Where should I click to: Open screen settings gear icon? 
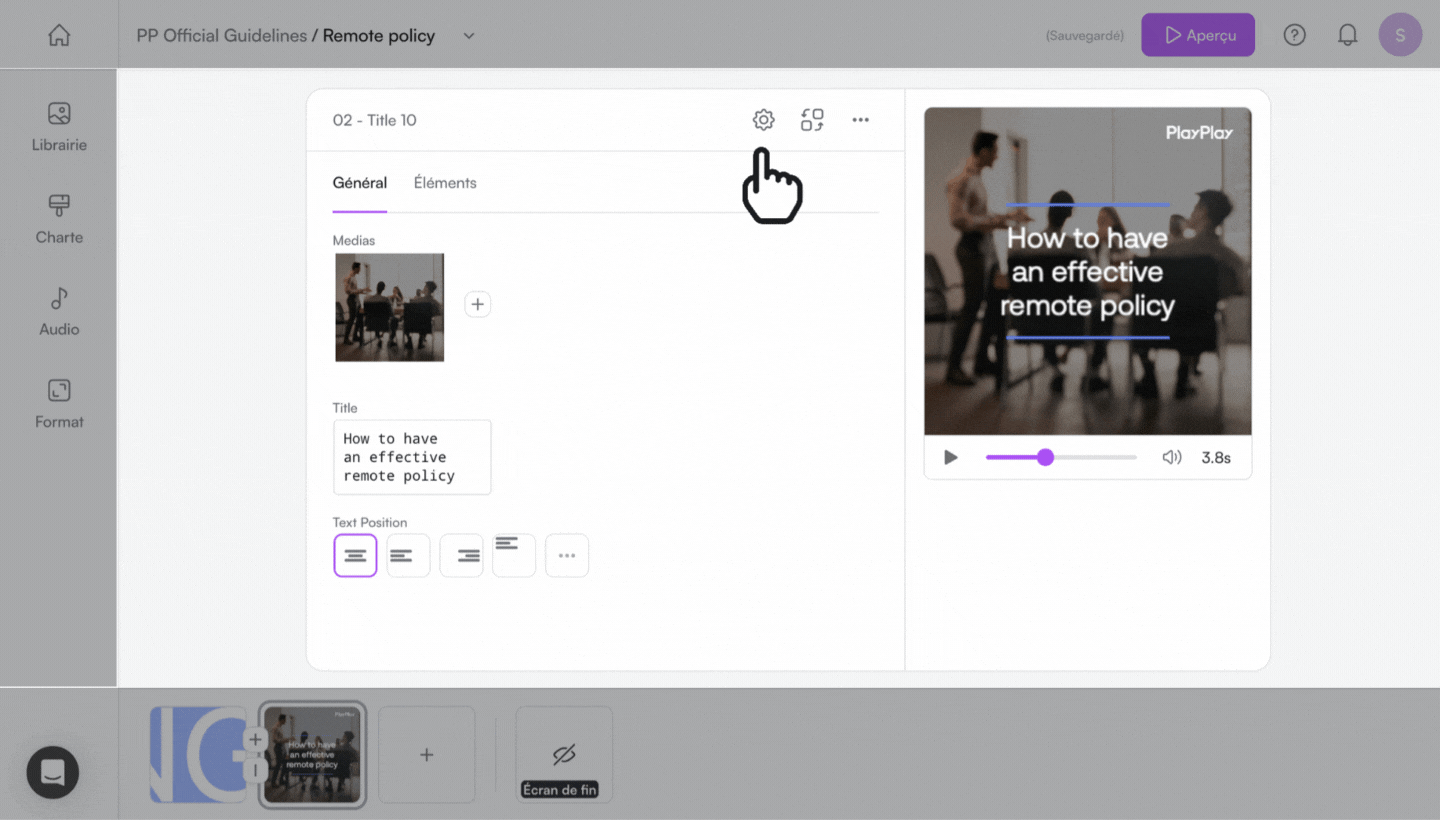763,120
